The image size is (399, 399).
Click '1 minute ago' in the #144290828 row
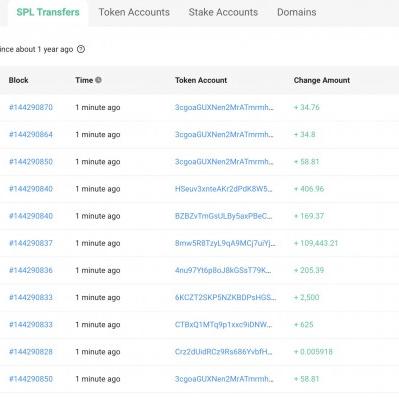pyautogui.click(x=98, y=352)
